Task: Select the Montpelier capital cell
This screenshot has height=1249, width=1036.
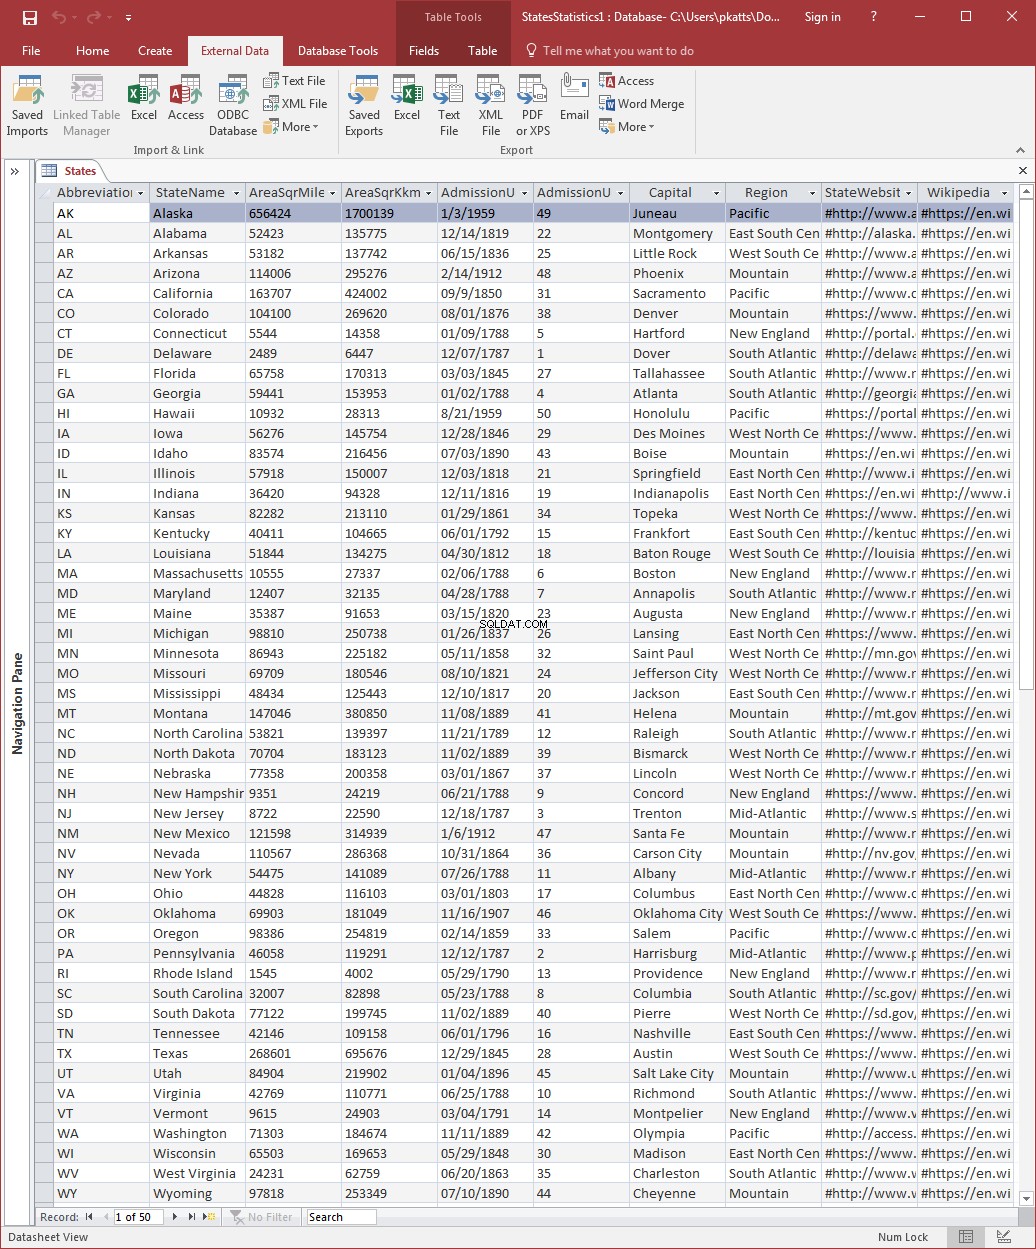Action: tap(677, 1113)
